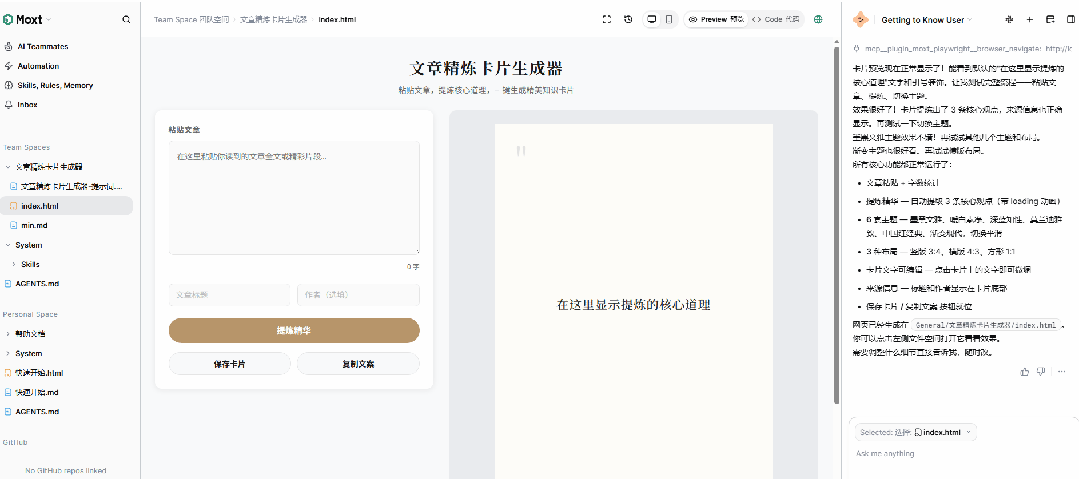
Task: Open min.md in the file tree
Action: click(34, 225)
